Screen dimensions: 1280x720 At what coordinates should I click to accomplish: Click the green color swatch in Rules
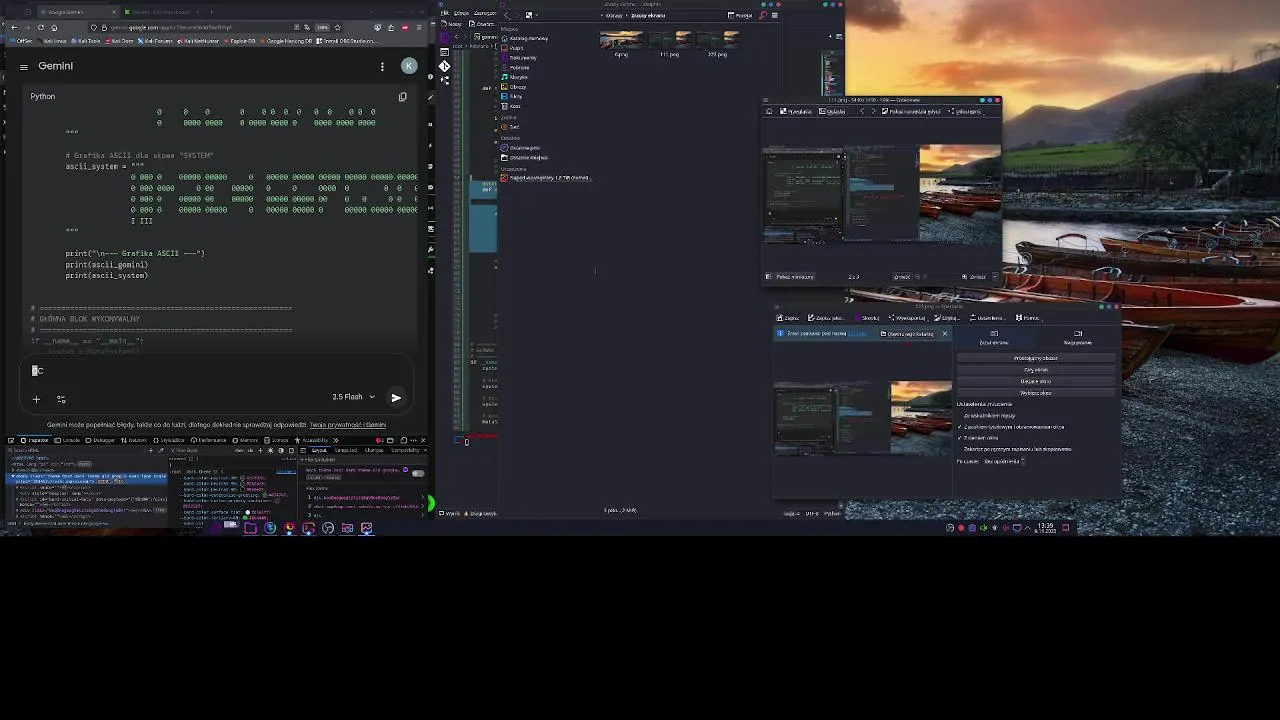245,518
